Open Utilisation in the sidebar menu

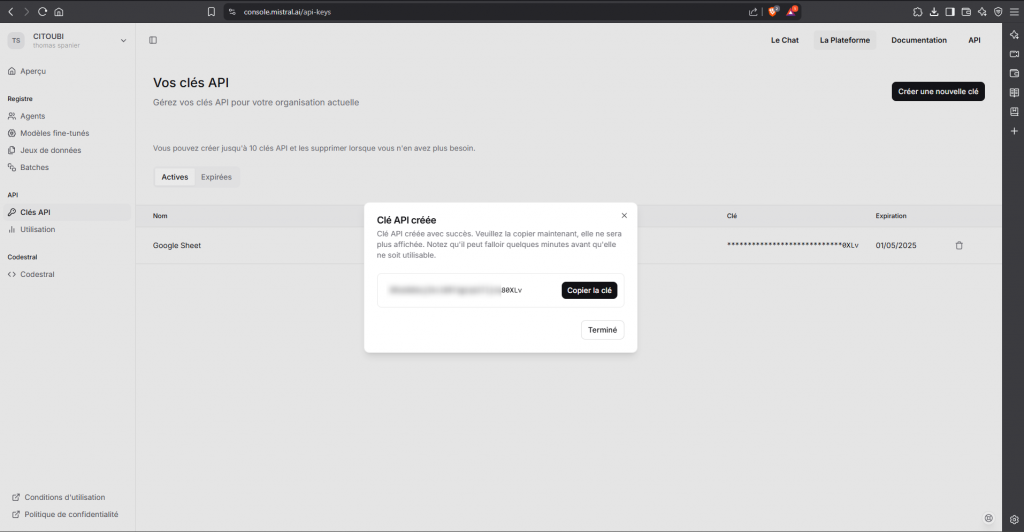[x=38, y=229]
